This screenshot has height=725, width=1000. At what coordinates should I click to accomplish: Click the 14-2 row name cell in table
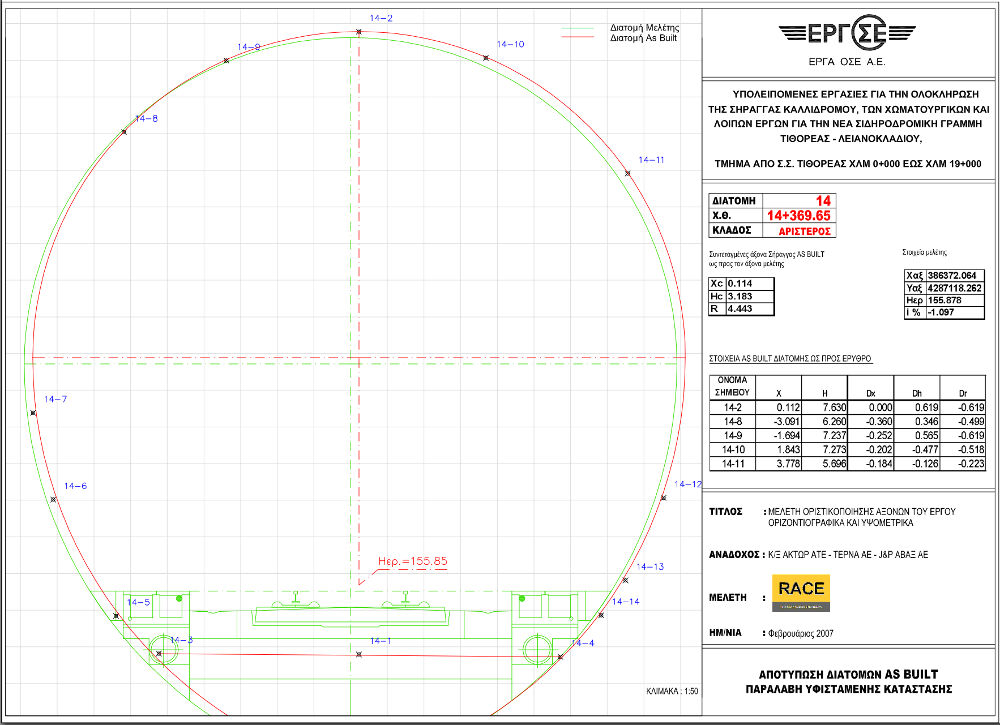tap(732, 407)
